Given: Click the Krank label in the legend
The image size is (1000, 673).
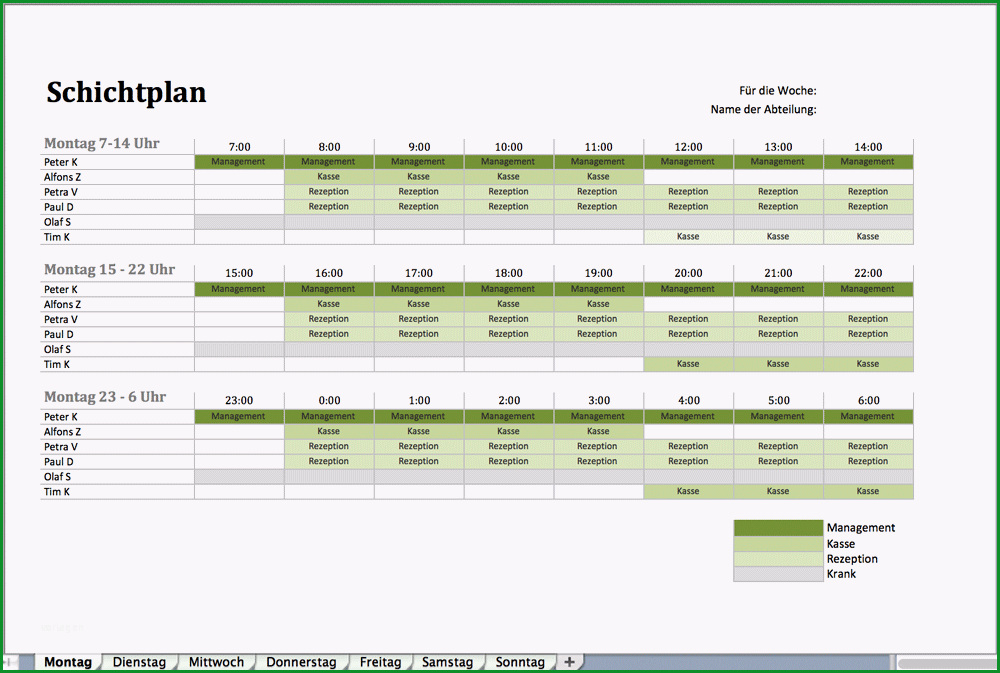Looking at the screenshot, I should (x=841, y=574).
